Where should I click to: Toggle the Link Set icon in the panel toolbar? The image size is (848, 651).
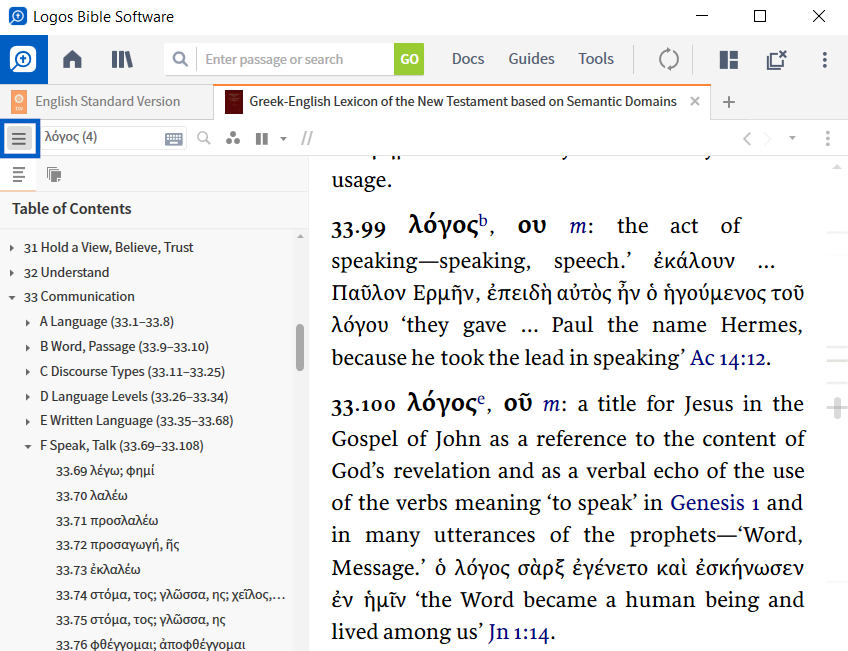click(x=233, y=138)
